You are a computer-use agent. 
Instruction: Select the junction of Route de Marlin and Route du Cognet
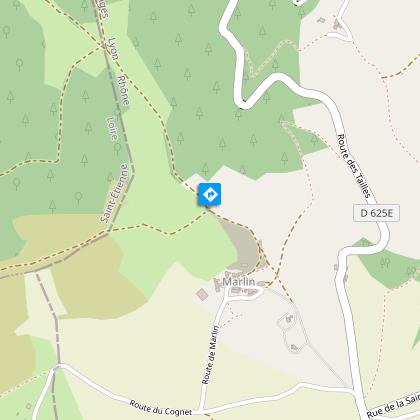200,410
